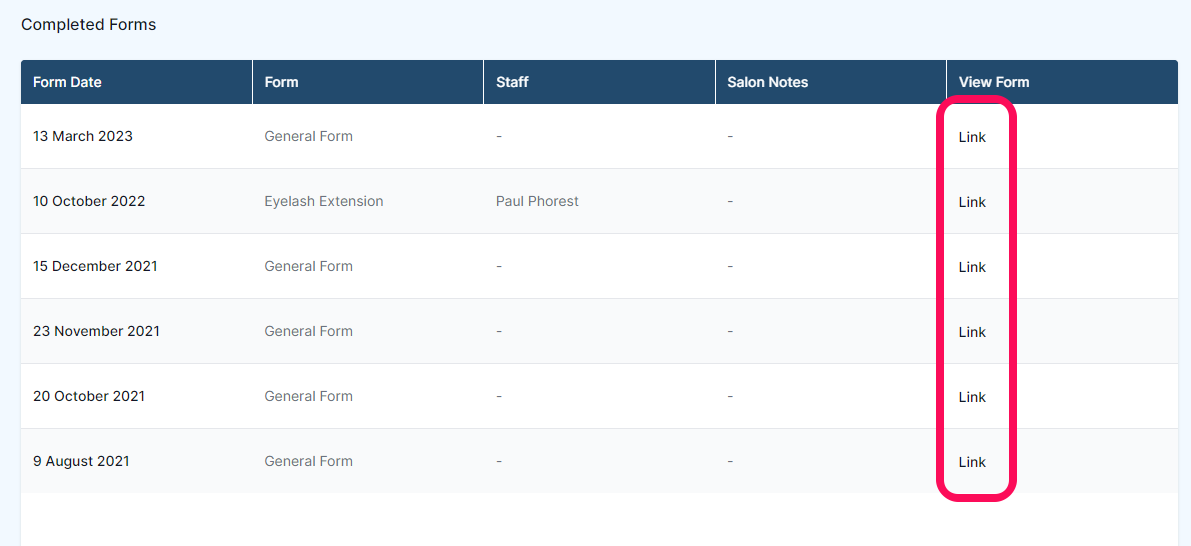
Task: Open the Link for 10 October 2022 form
Action: [972, 202]
